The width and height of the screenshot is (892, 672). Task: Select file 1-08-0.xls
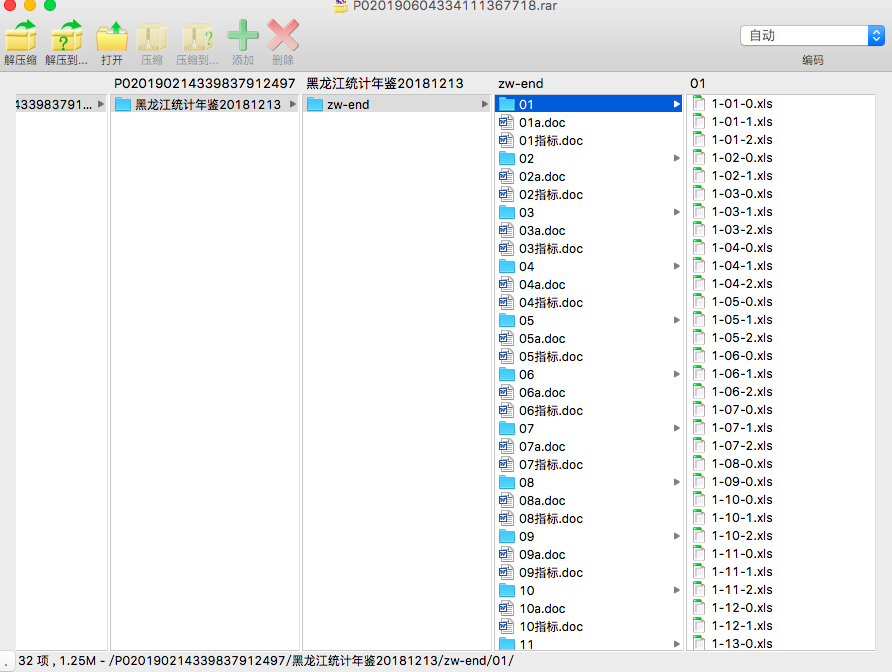click(x=780, y=464)
